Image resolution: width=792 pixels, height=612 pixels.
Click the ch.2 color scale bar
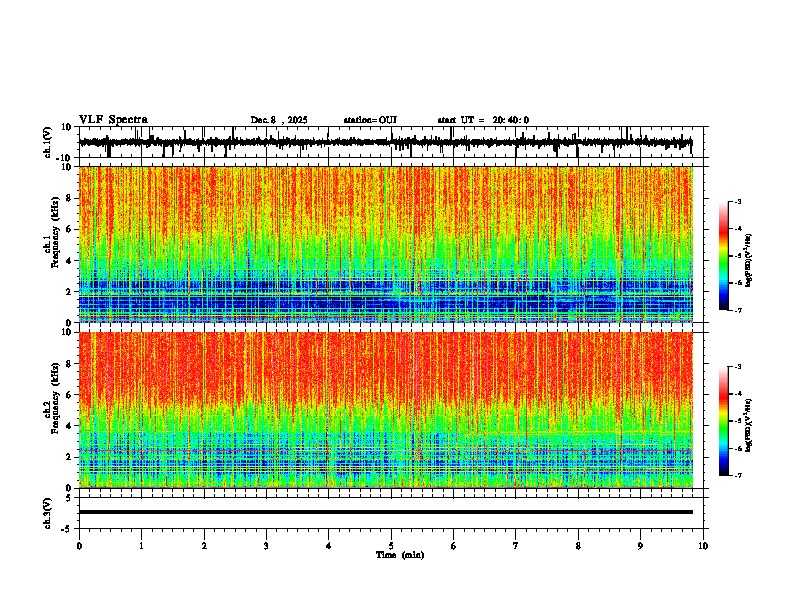723,421
